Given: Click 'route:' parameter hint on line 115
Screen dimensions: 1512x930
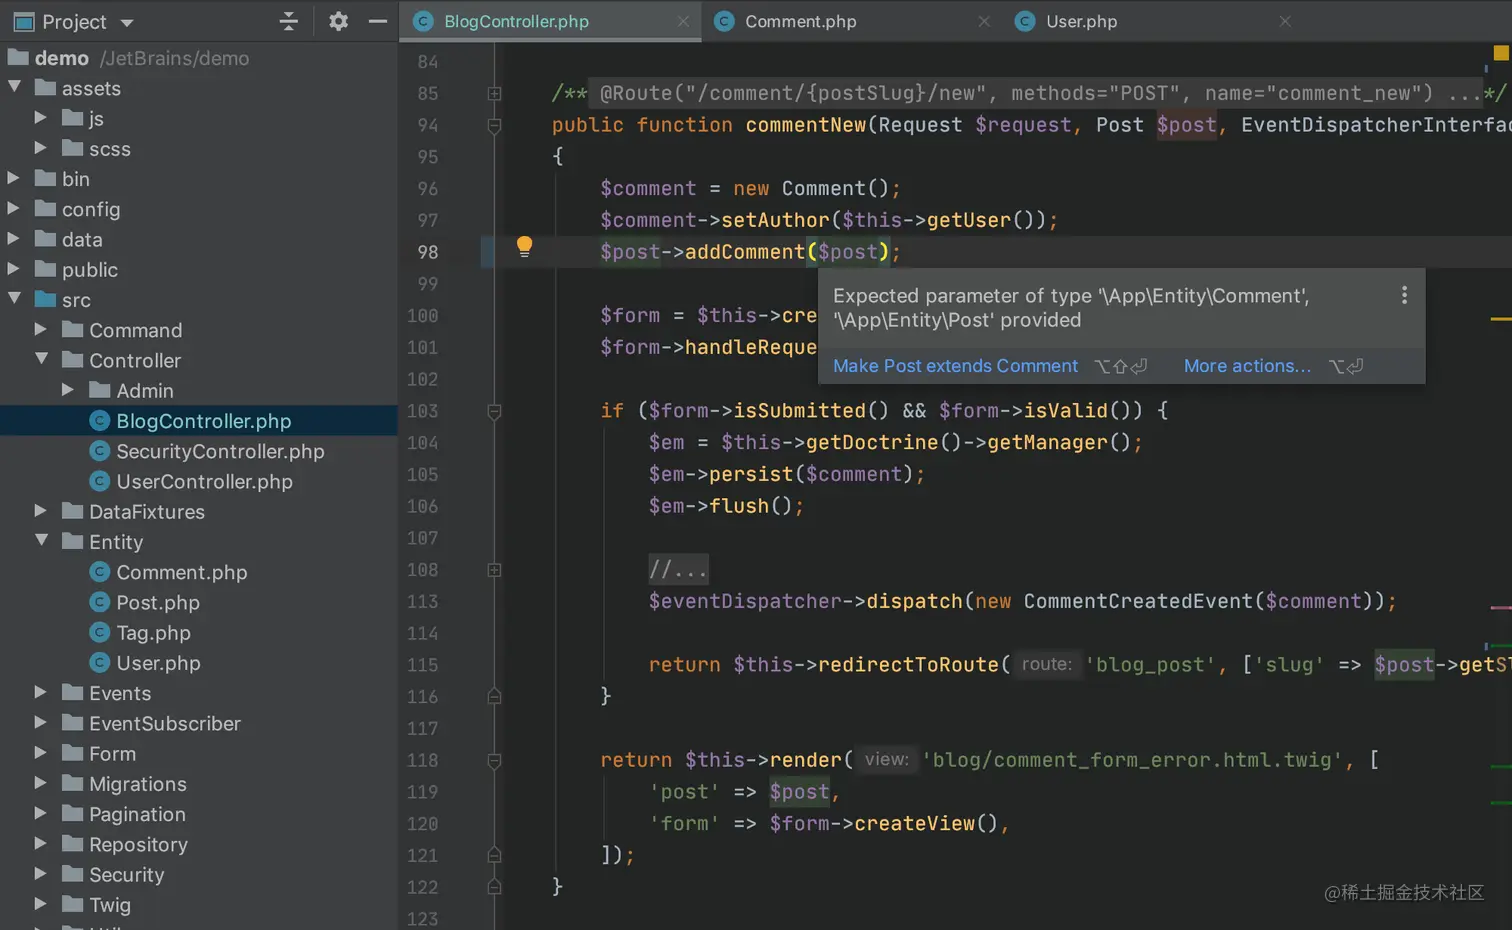Looking at the screenshot, I should coord(1047,664).
